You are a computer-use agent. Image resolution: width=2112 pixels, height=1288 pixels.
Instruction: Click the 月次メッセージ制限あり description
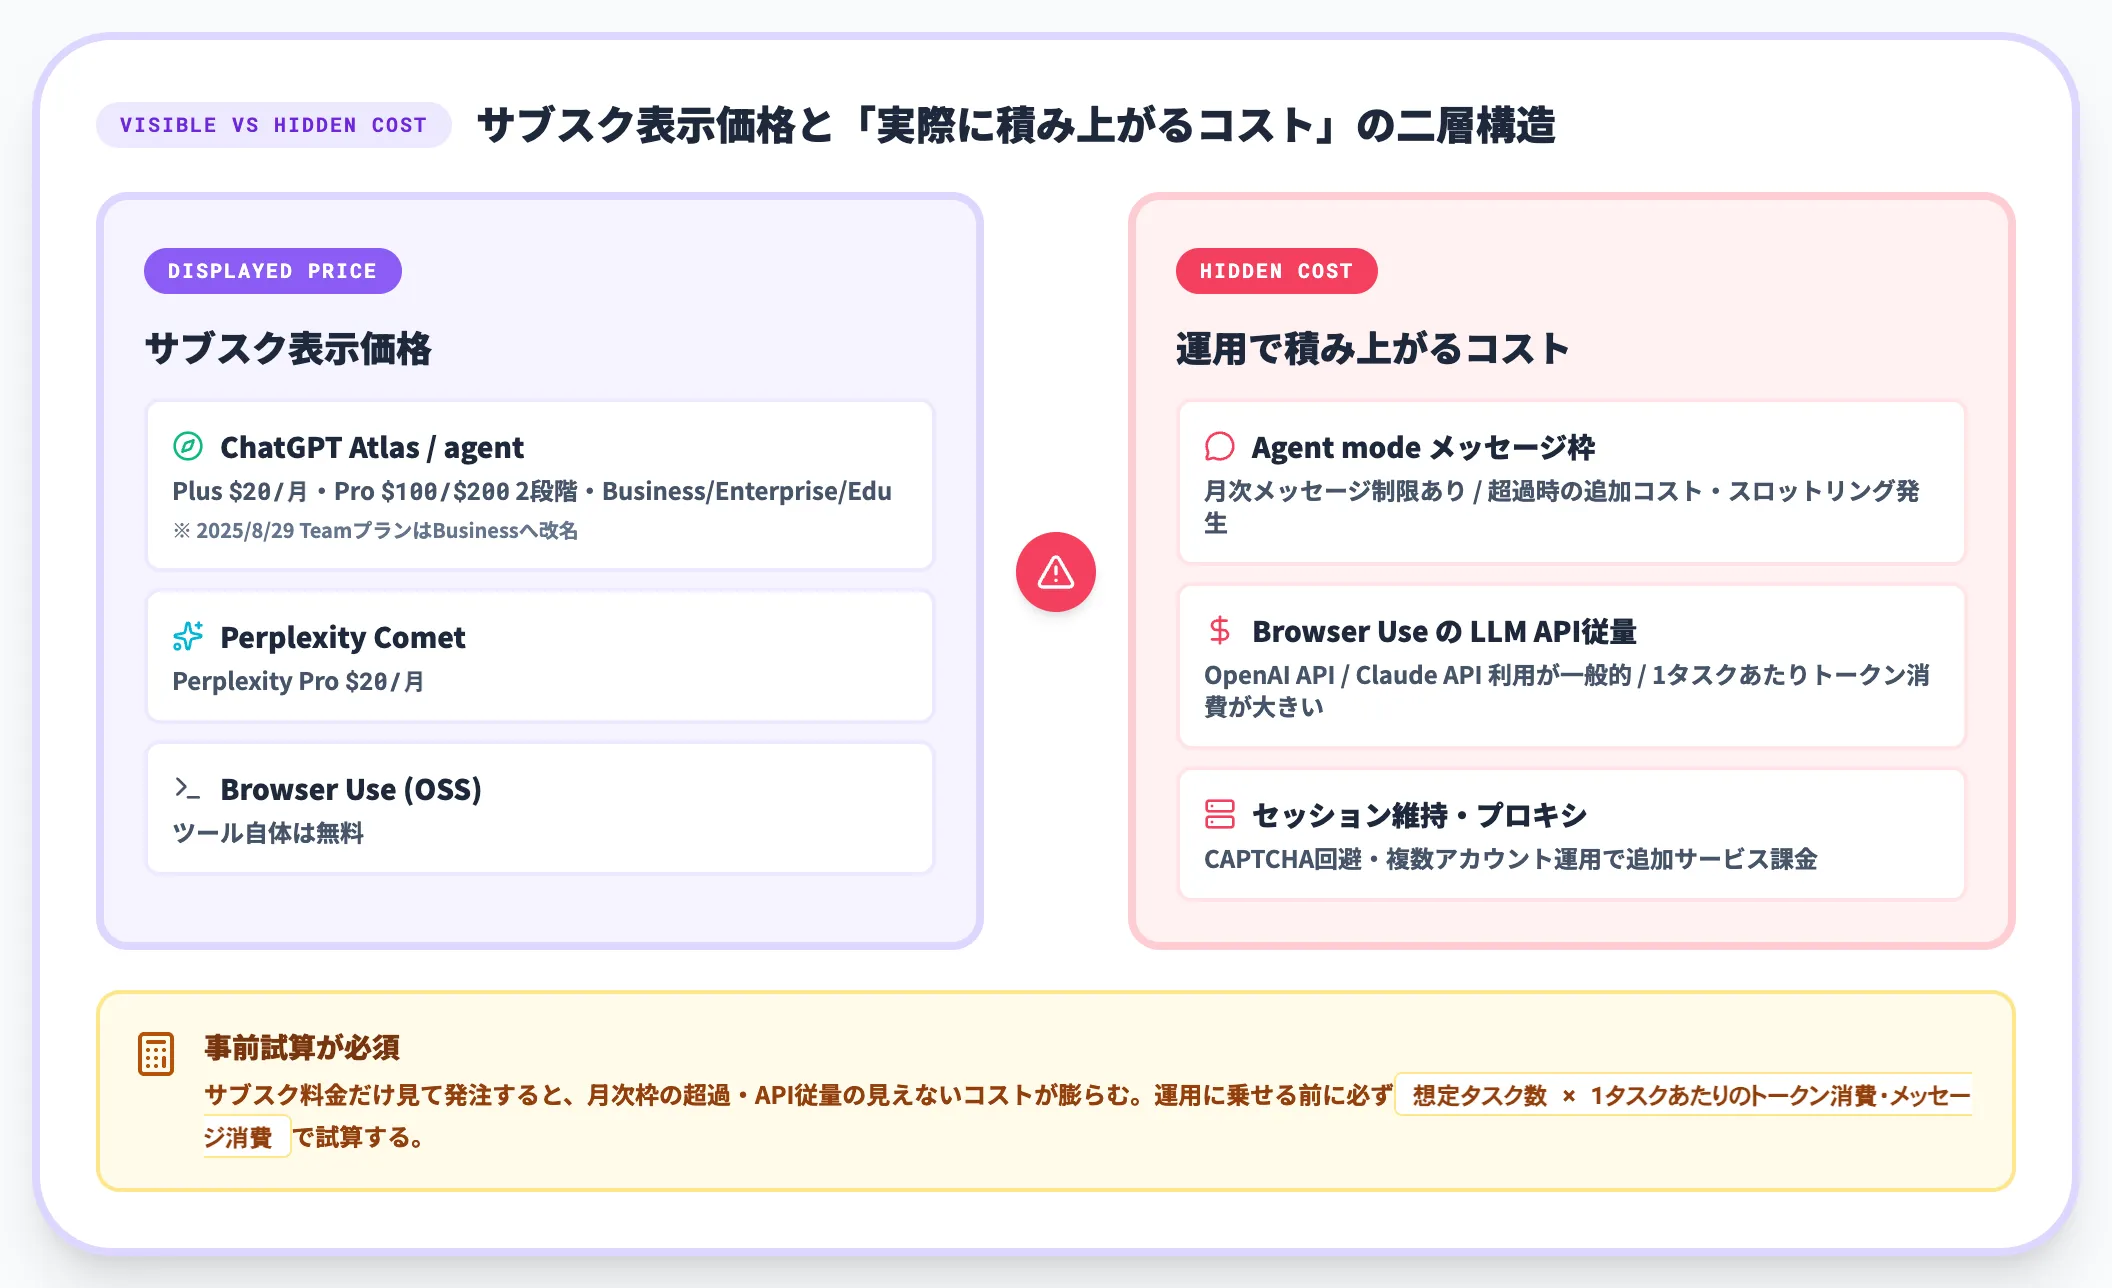[1562, 507]
